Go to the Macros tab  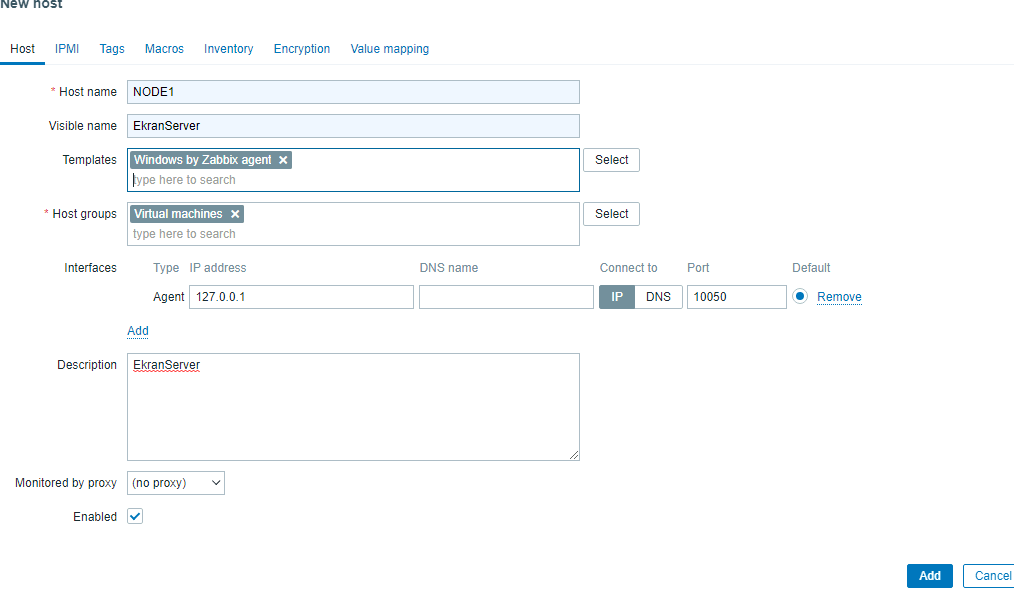pos(164,49)
